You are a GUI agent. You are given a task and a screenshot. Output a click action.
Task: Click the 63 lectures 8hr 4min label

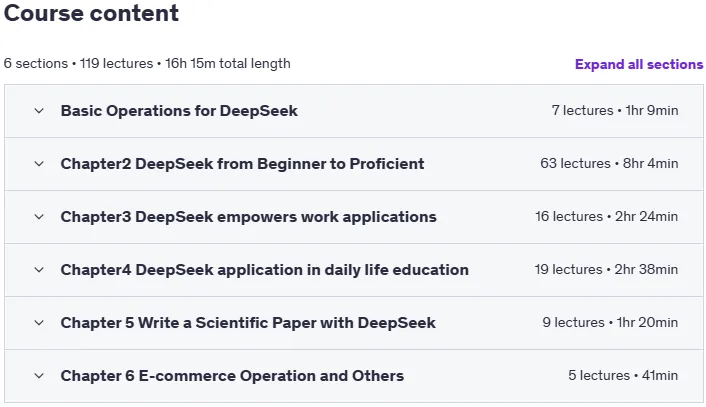(609, 163)
